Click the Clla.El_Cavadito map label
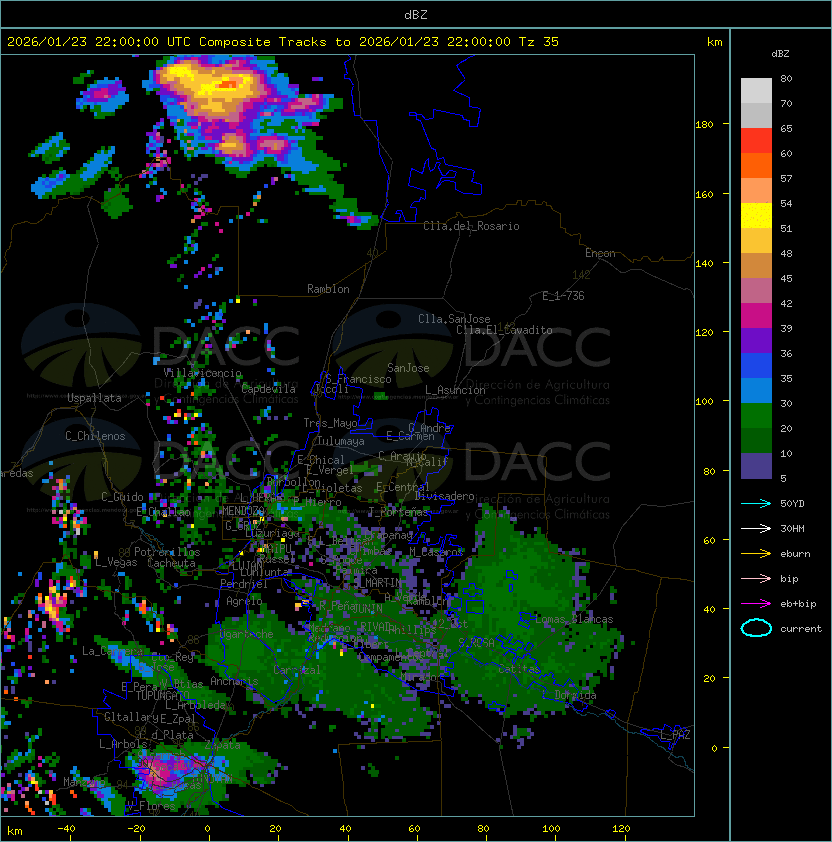 504,330
